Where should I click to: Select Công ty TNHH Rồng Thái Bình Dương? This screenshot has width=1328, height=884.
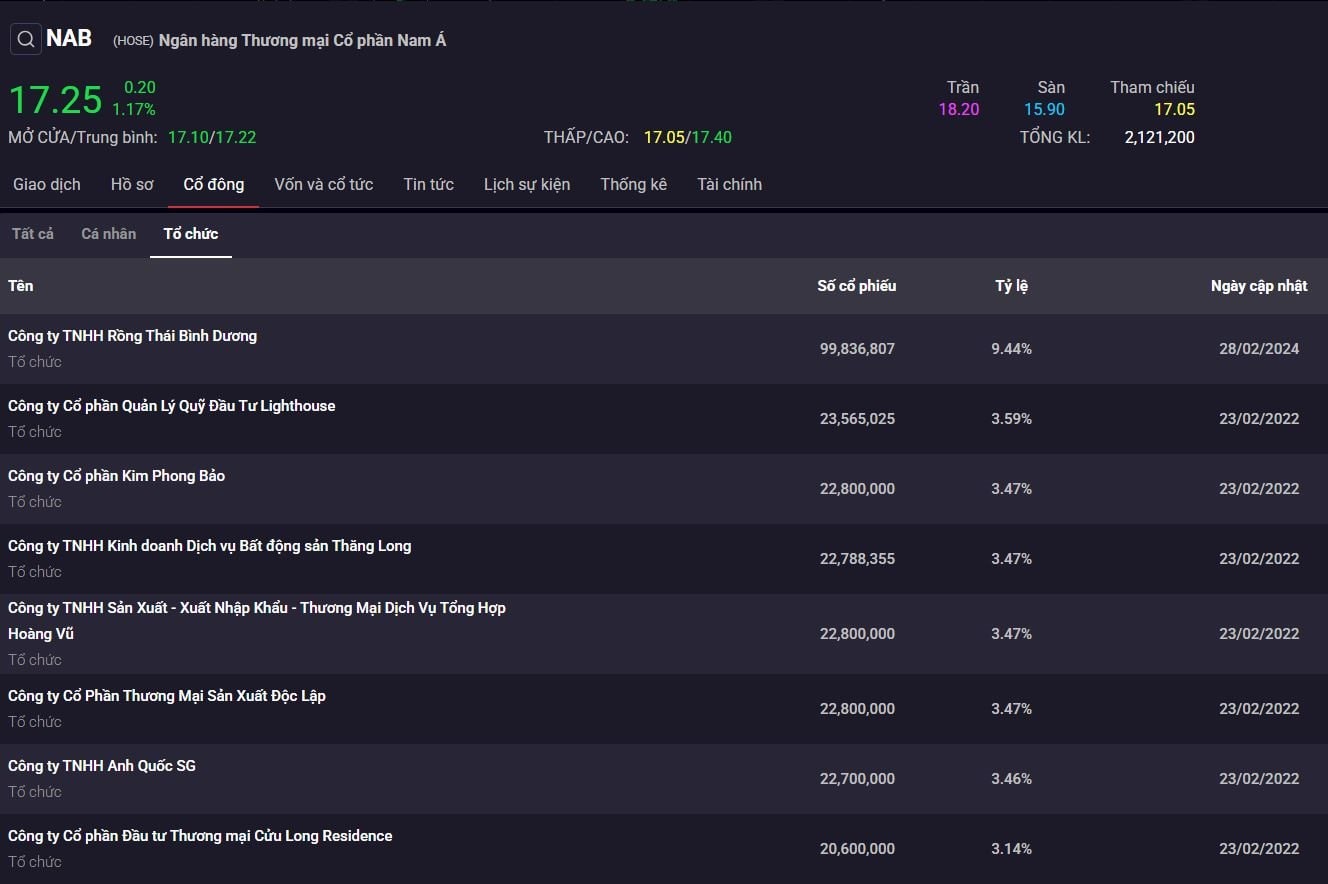click(x=132, y=336)
